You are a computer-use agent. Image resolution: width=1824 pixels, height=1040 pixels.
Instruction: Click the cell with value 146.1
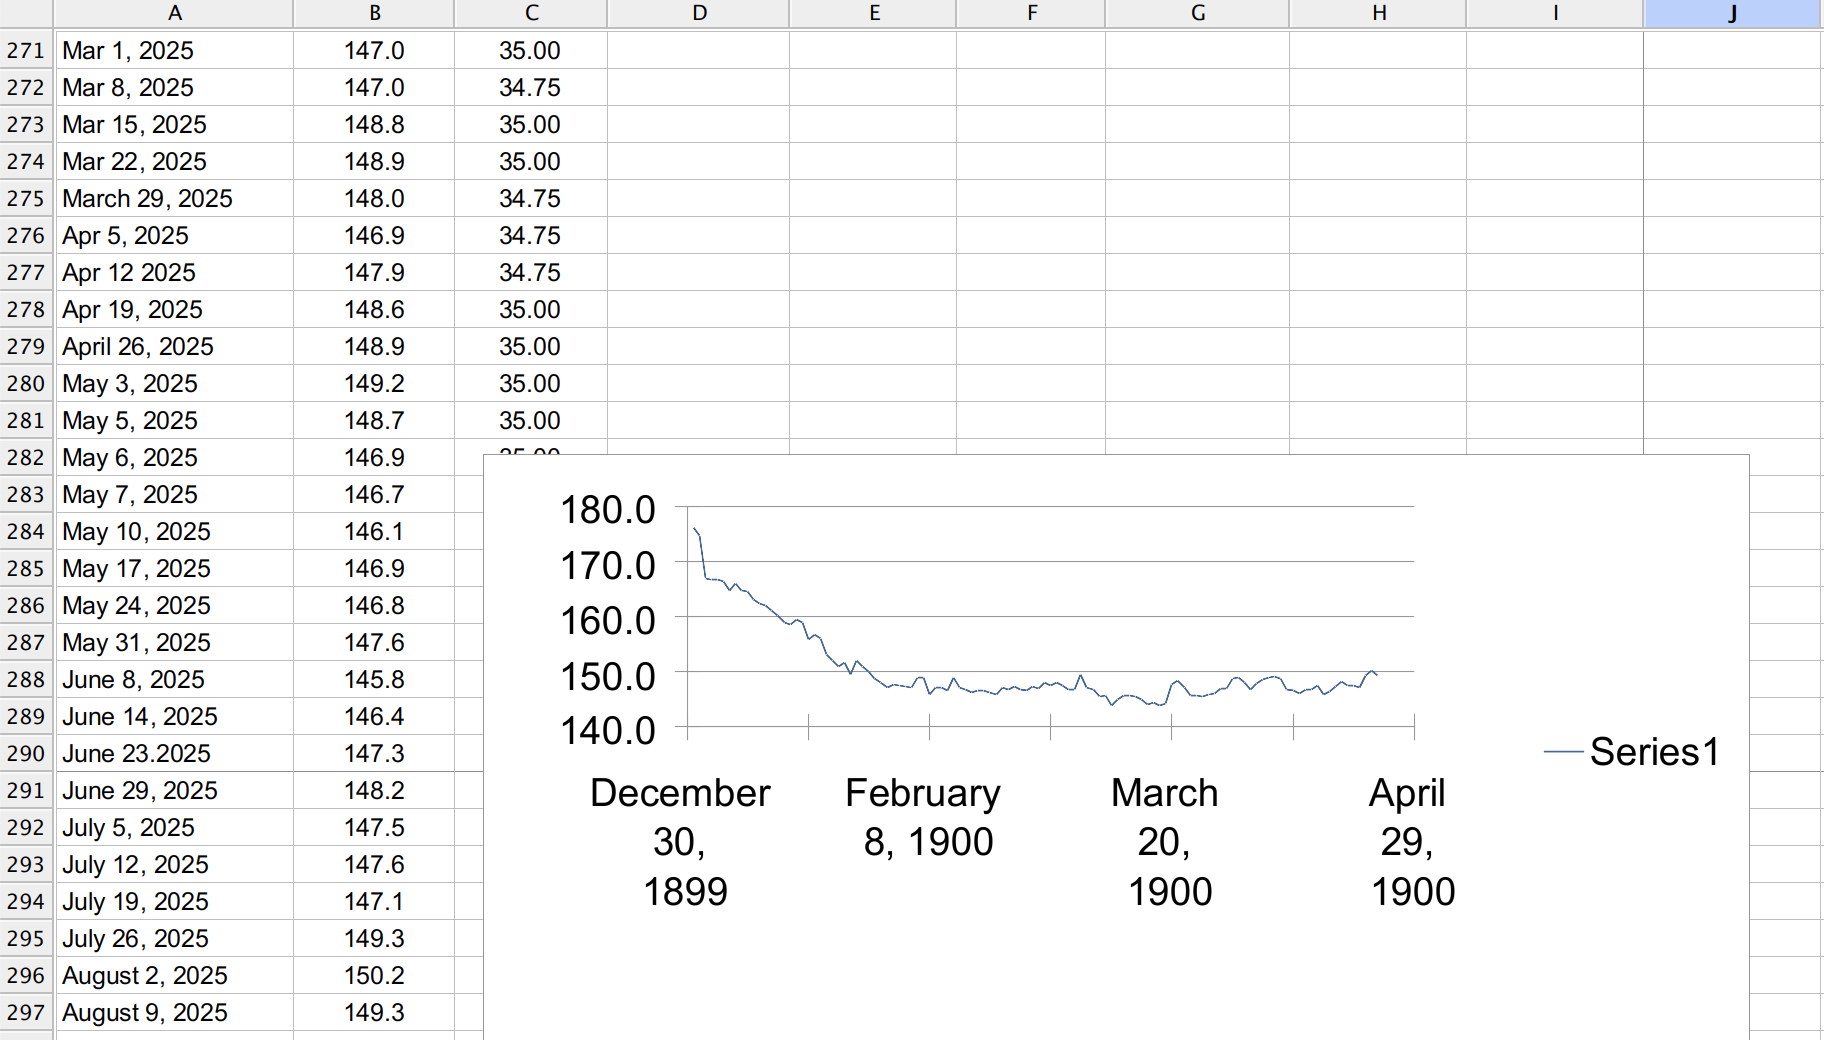(x=374, y=532)
